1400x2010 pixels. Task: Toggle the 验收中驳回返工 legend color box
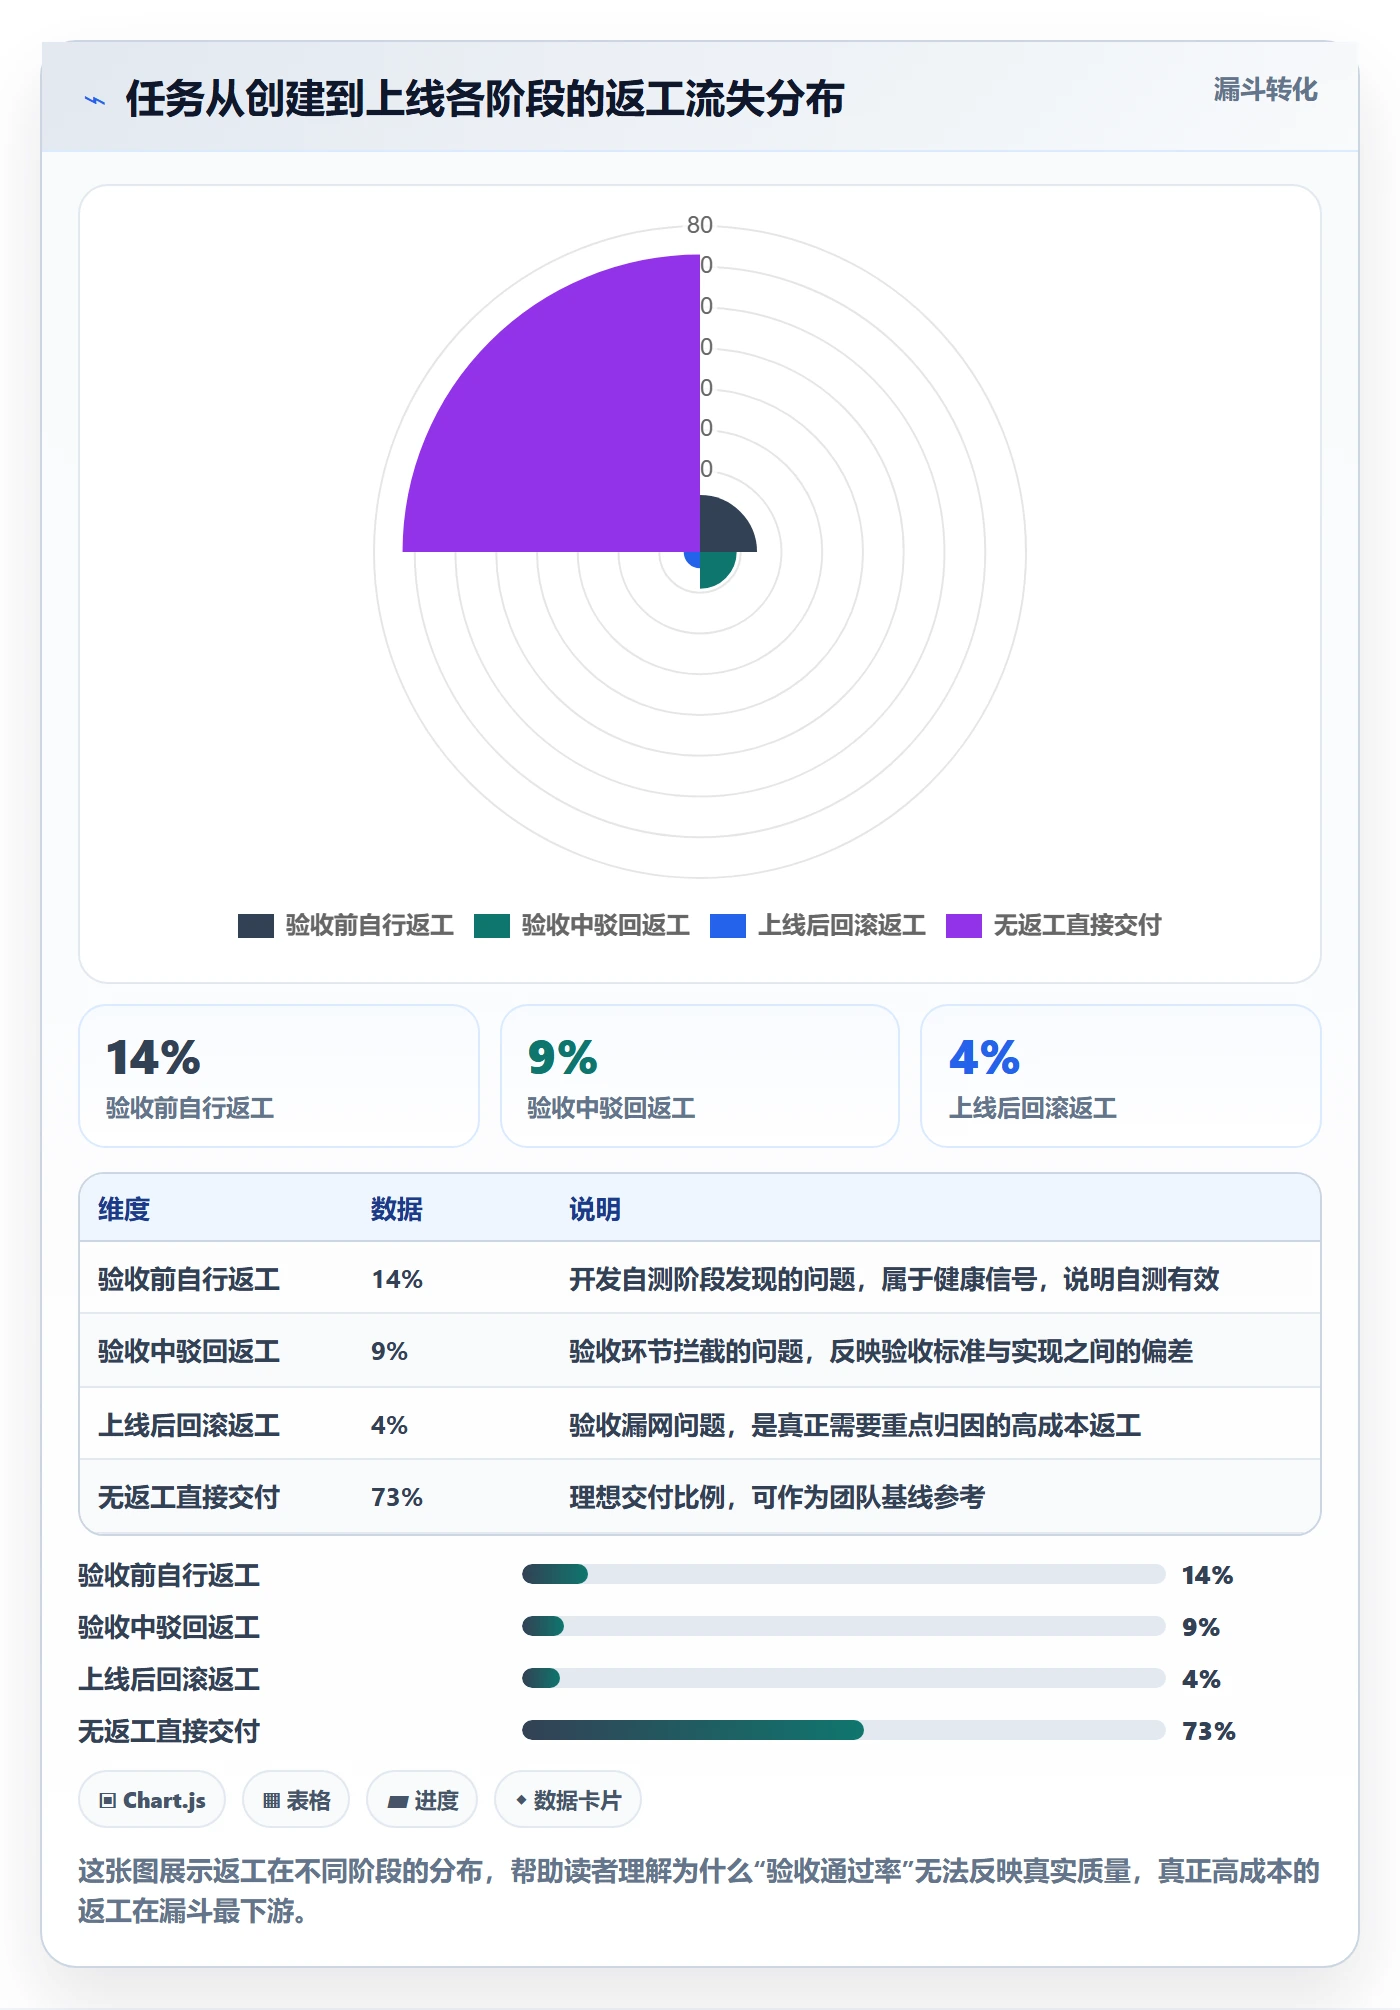492,926
